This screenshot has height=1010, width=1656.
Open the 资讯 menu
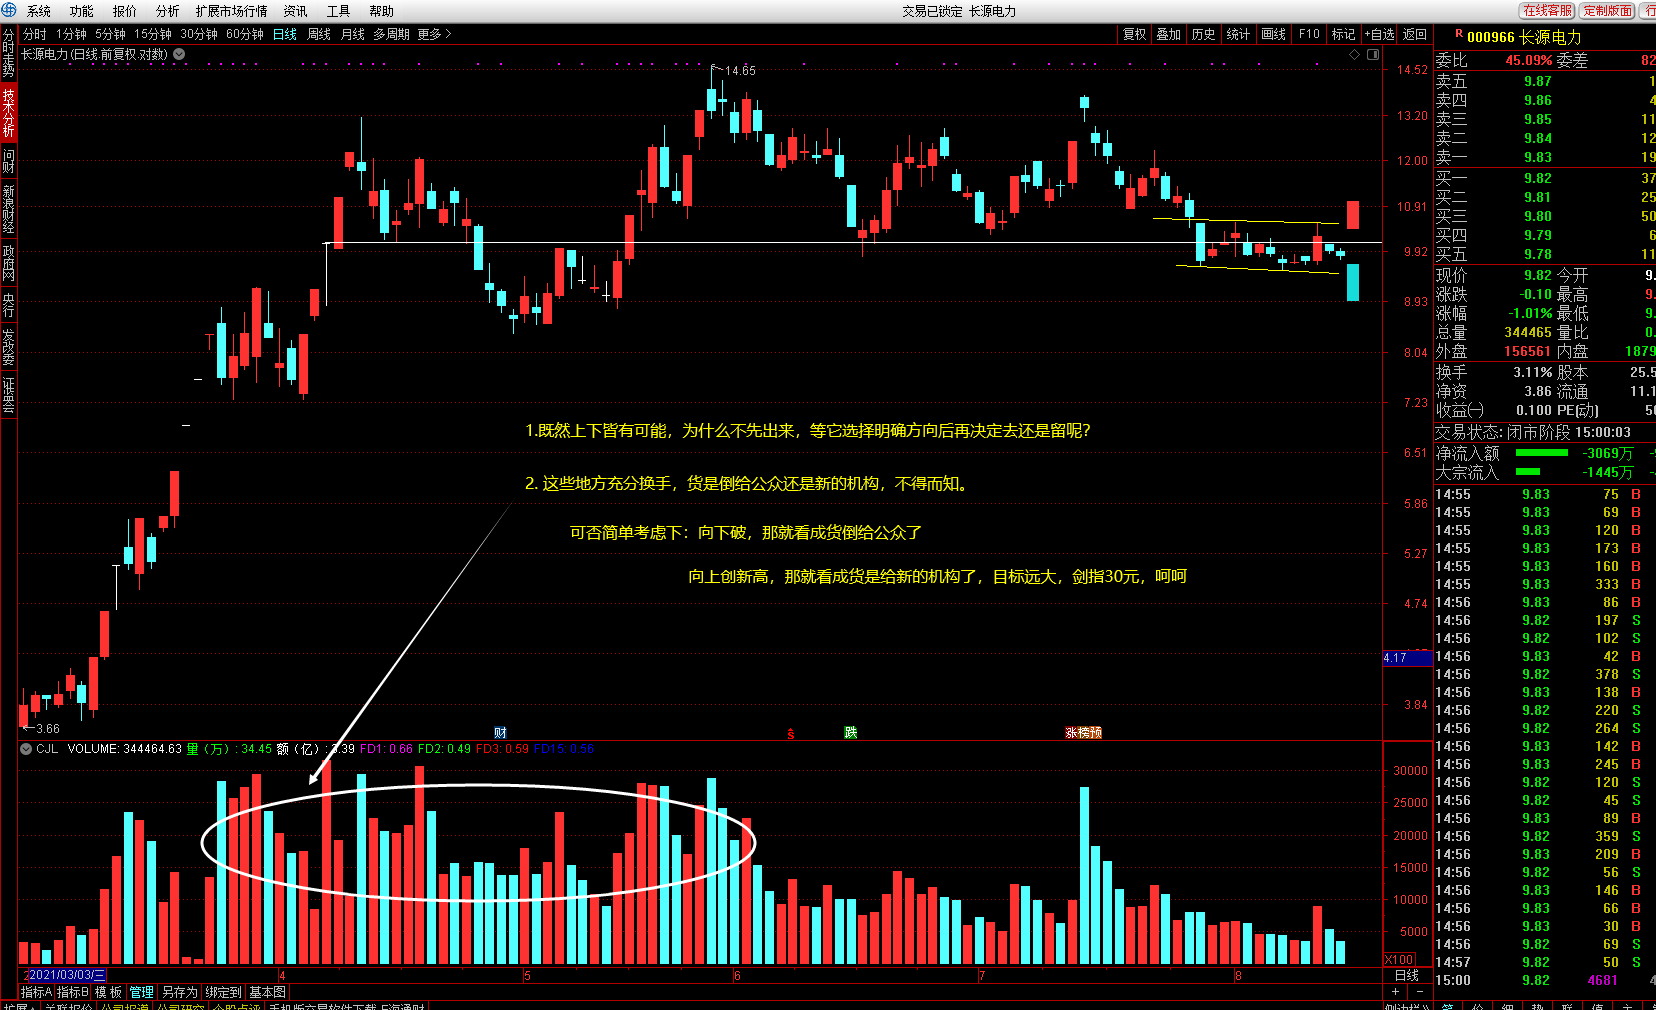coord(296,11)
